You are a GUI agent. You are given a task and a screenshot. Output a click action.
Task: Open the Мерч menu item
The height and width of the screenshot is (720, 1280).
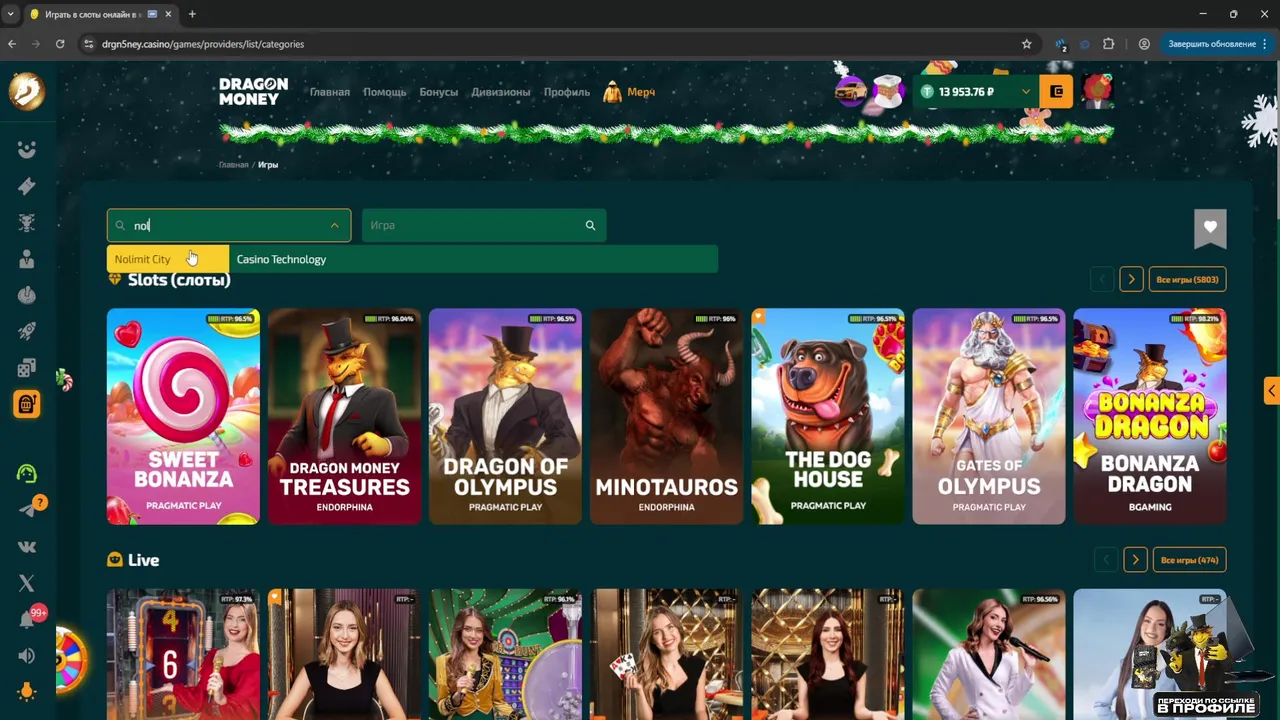click(629, 92)
